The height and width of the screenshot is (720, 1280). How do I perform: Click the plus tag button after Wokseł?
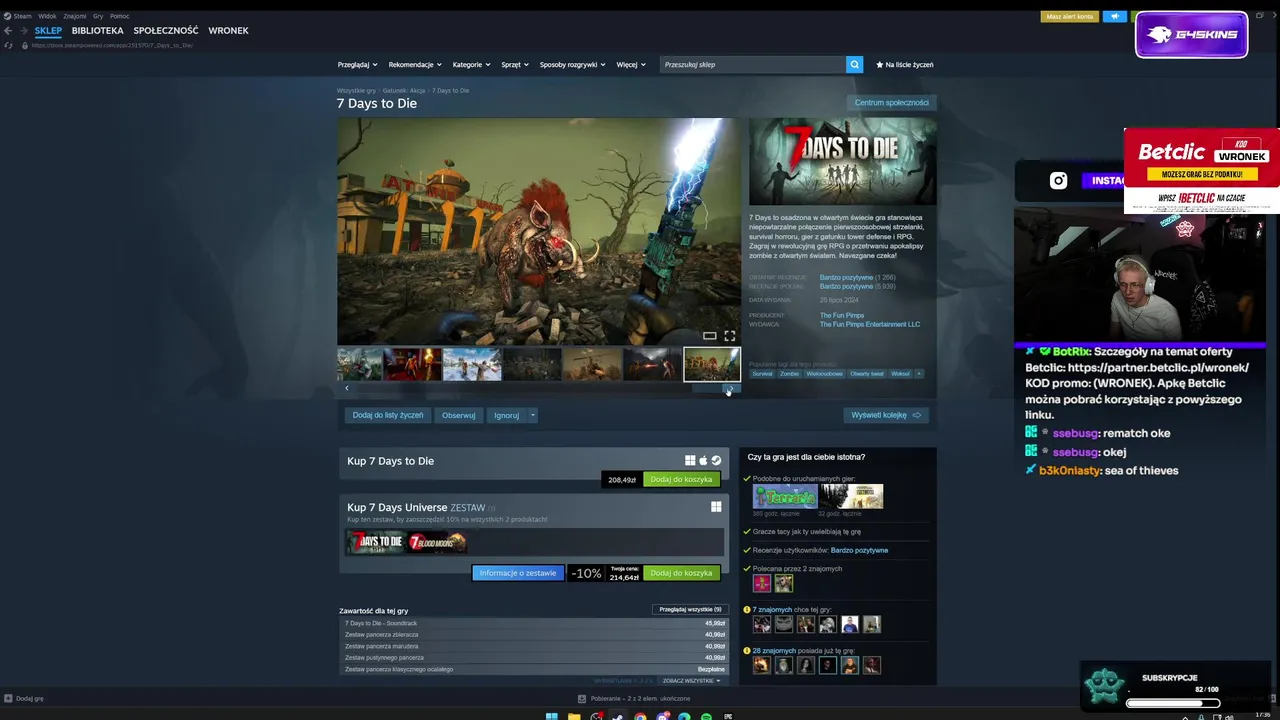(x=919, y=373)
